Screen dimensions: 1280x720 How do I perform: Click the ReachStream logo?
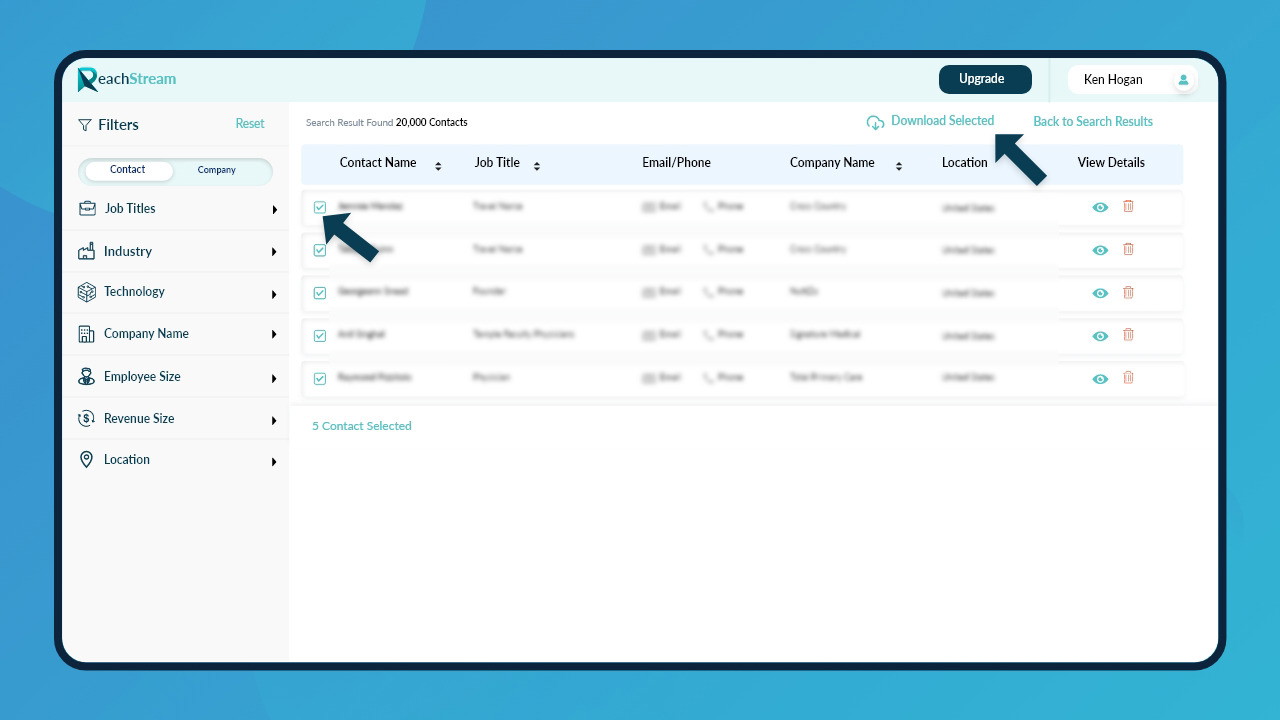click(x=127, y=79)
